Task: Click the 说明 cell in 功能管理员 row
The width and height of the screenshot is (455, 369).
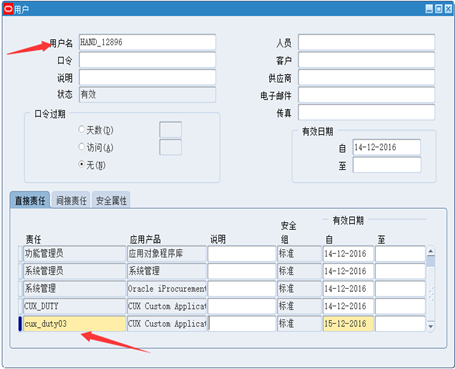Action: (242, 254)
